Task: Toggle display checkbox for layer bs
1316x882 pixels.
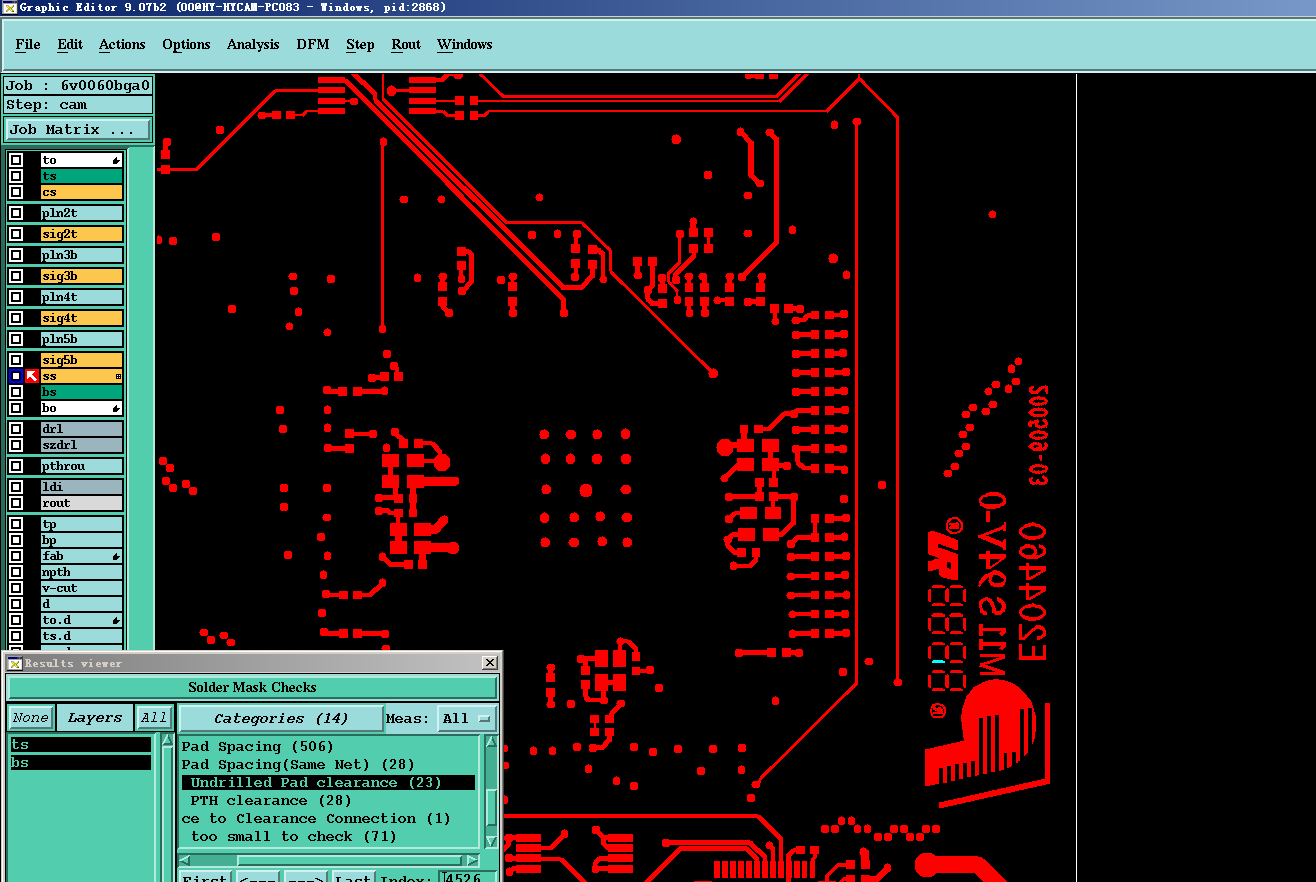Action: click(x=16, y=392)
